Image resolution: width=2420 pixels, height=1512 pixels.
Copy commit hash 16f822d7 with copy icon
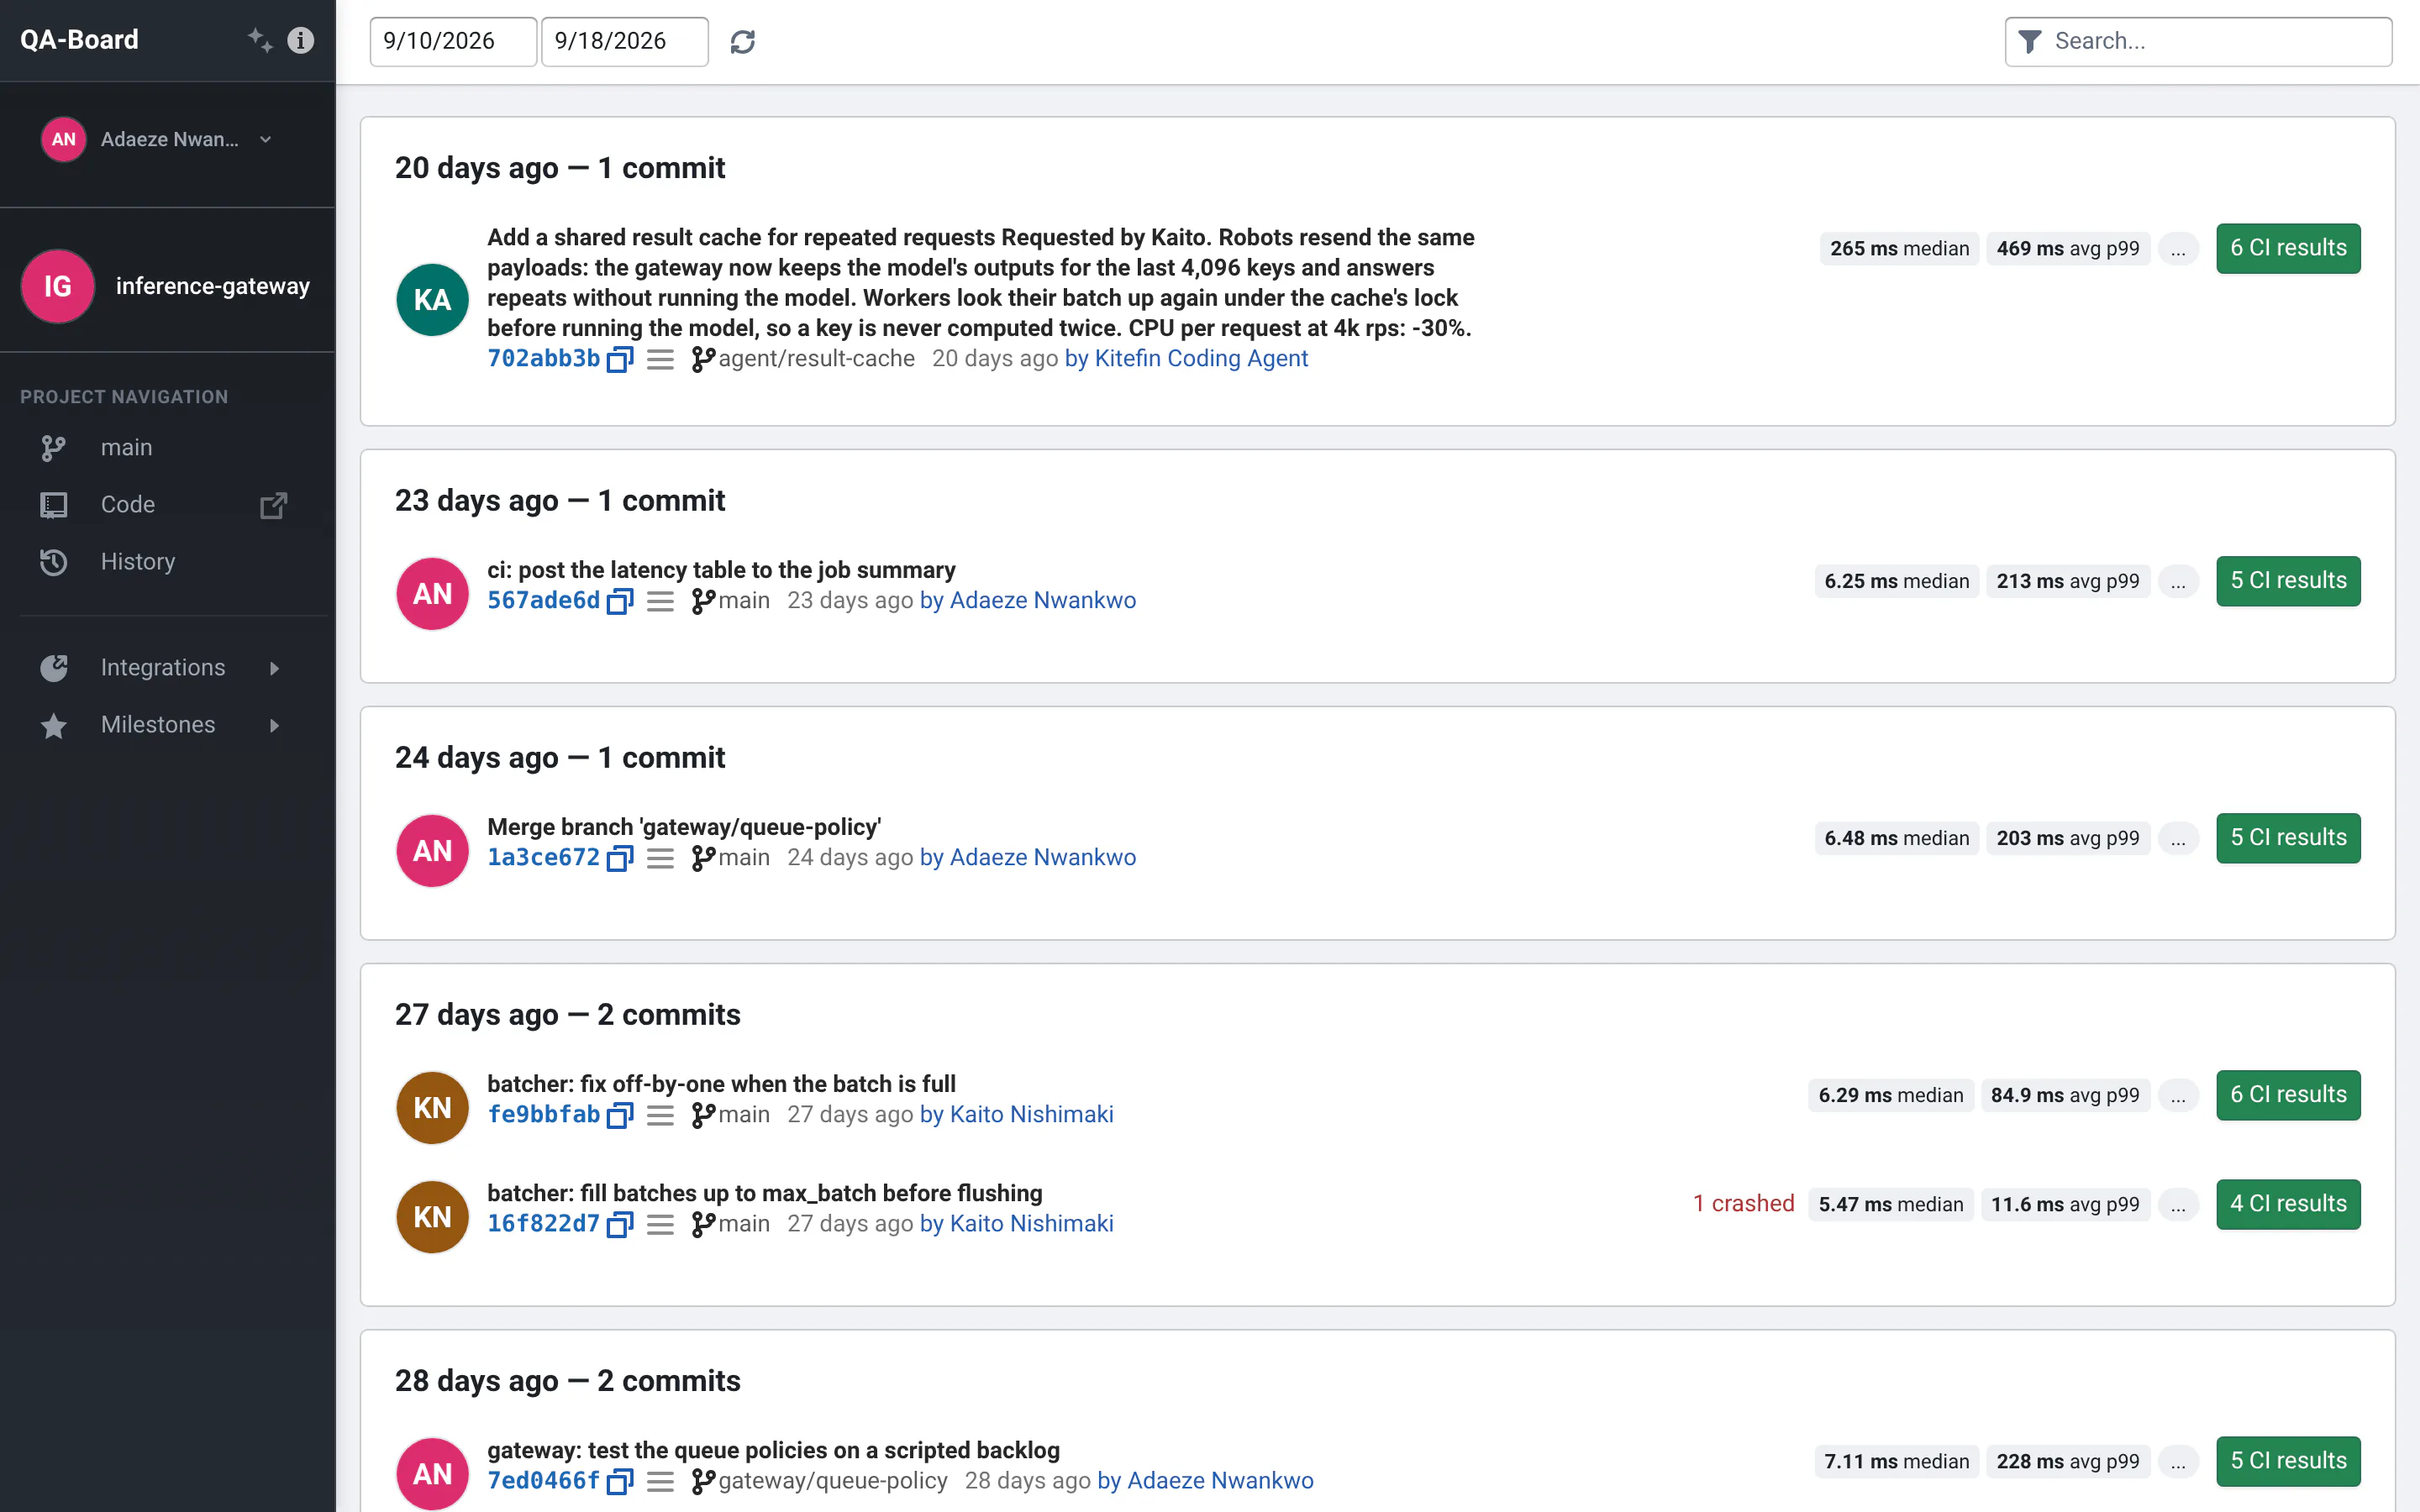[x=620, y=1224]
